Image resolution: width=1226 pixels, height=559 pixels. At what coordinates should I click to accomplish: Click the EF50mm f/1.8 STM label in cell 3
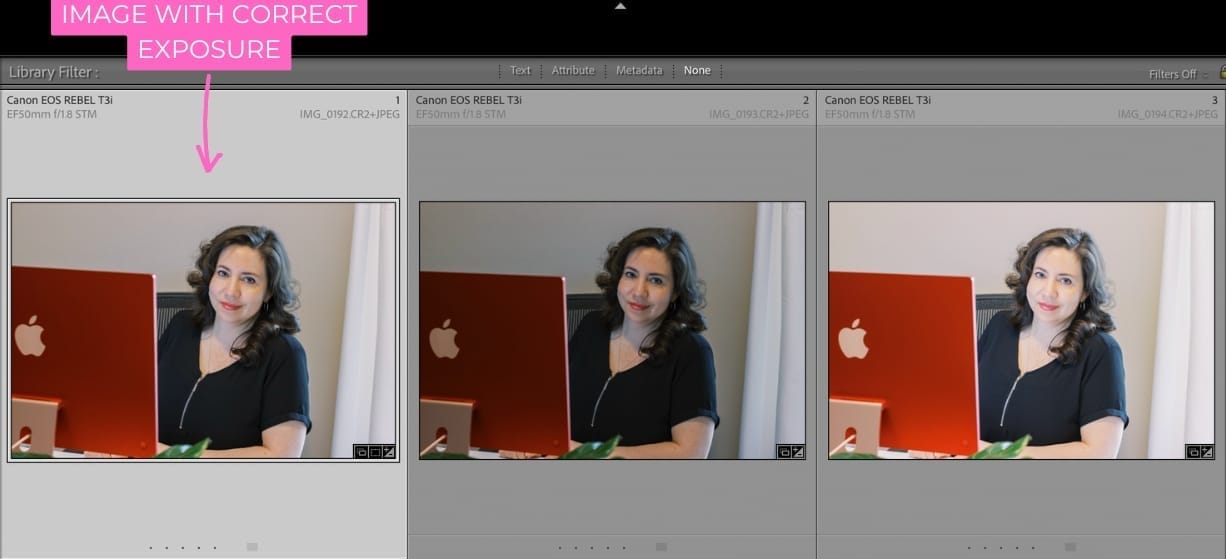pyautogui.click(x=869, y=114)
